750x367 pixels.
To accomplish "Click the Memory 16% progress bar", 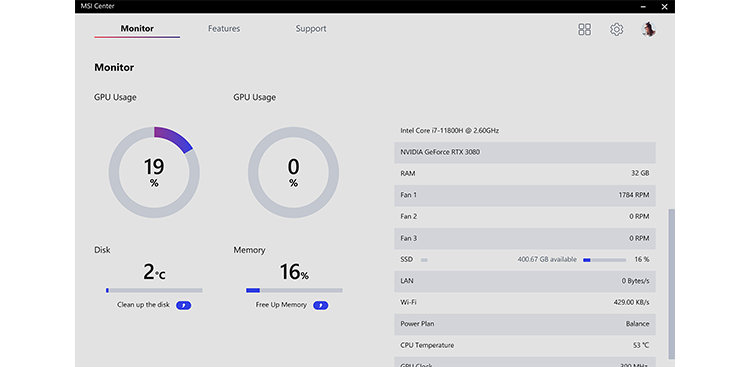I will point(294,290).
